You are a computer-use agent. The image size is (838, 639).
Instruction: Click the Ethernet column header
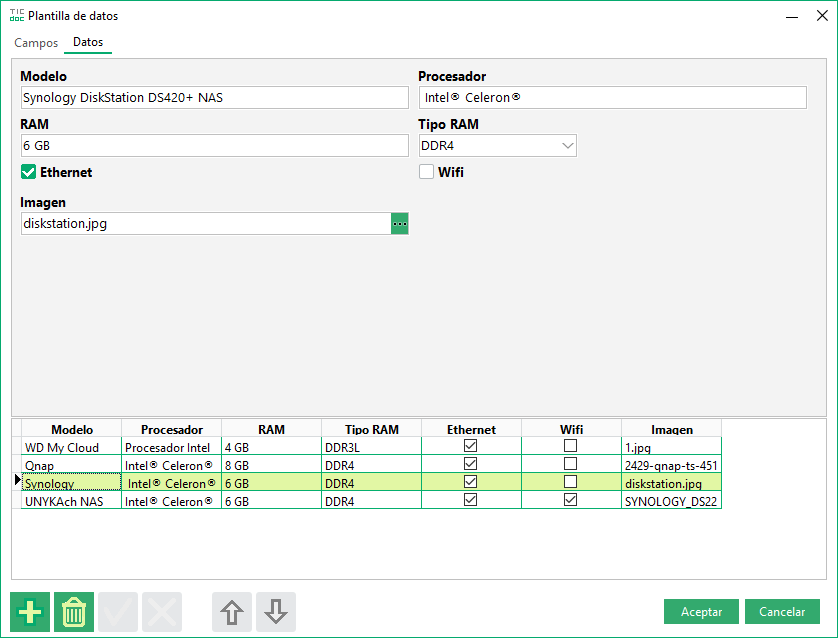(471, 429)
